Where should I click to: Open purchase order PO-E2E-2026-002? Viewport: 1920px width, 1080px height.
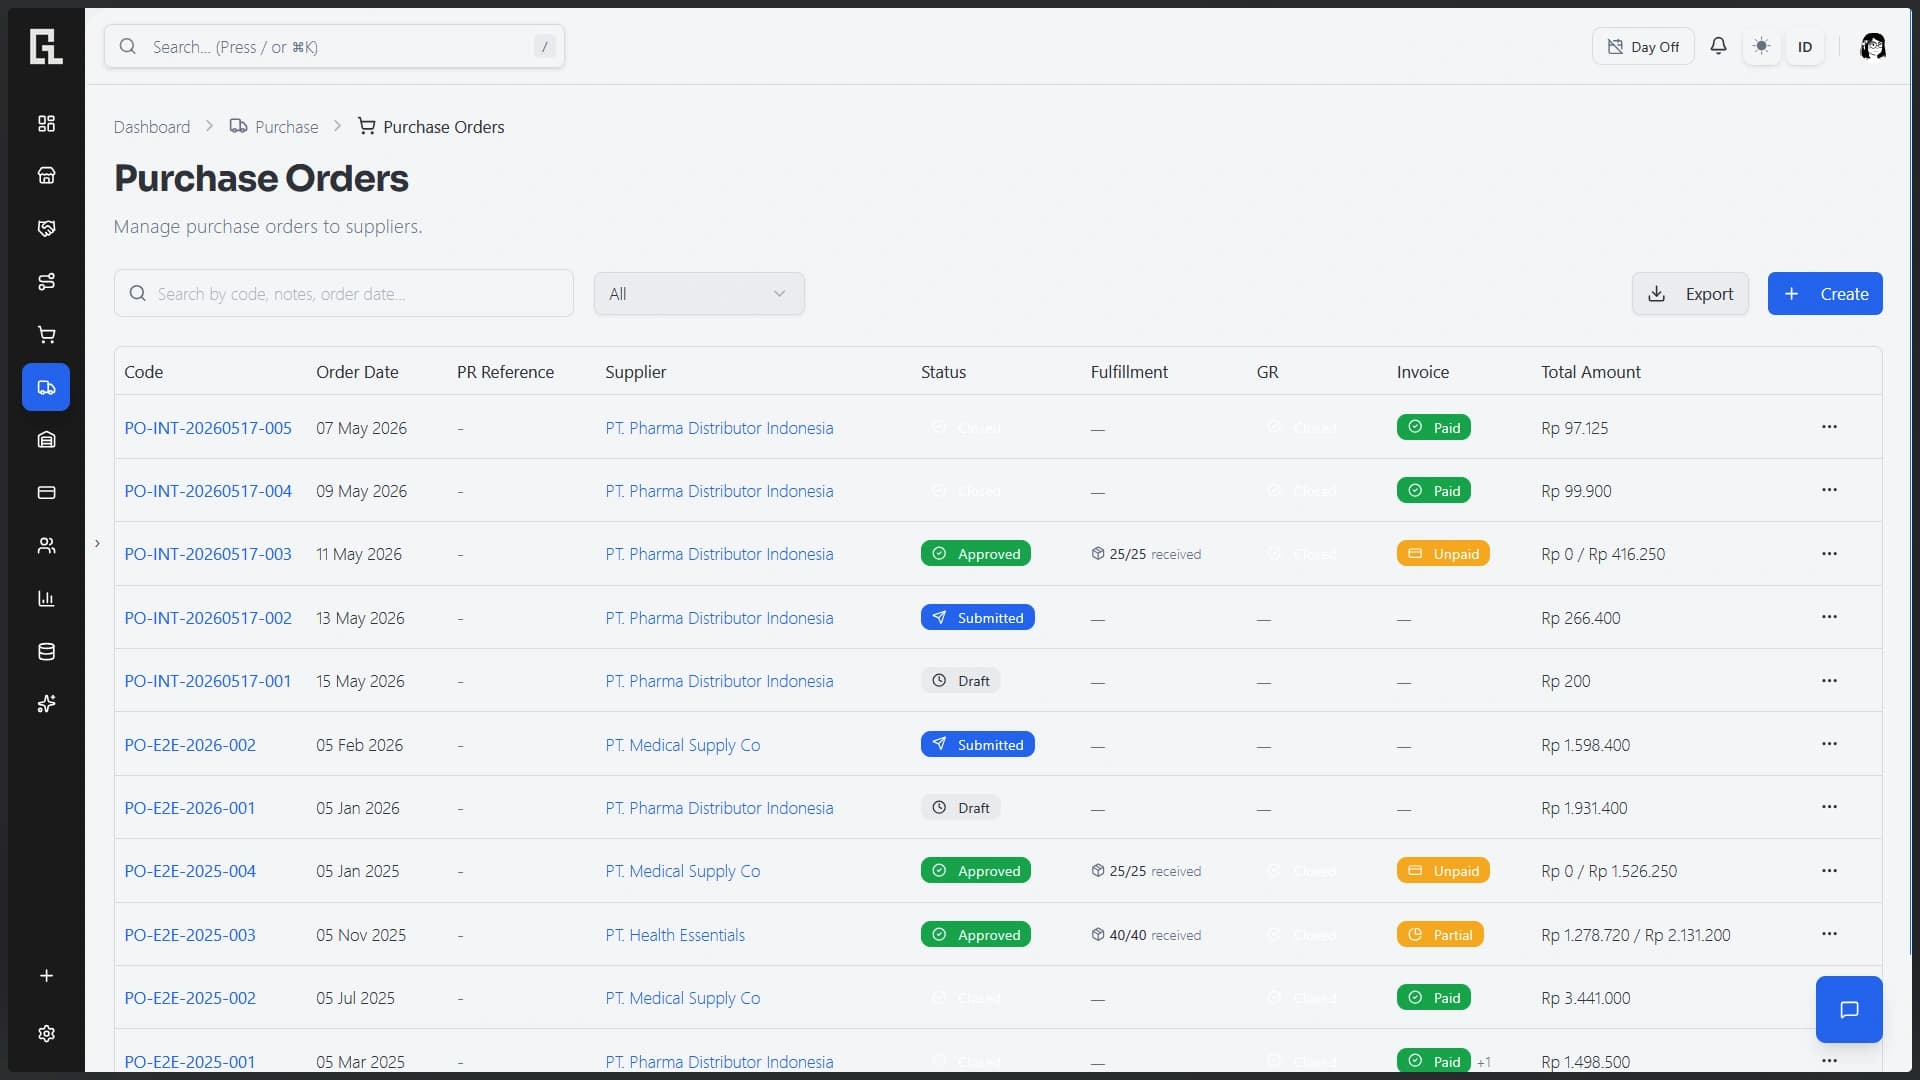coord(190,745)
